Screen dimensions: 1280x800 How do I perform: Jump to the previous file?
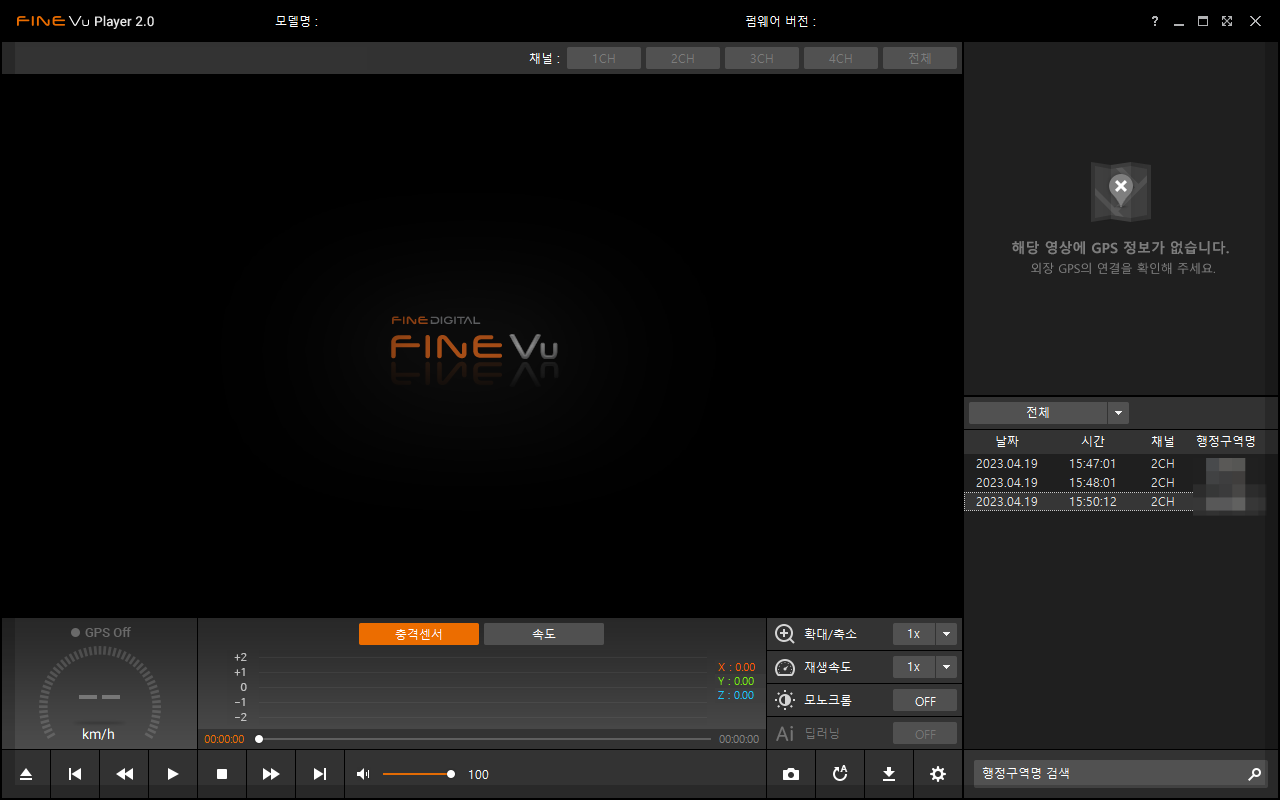[75, 774]
